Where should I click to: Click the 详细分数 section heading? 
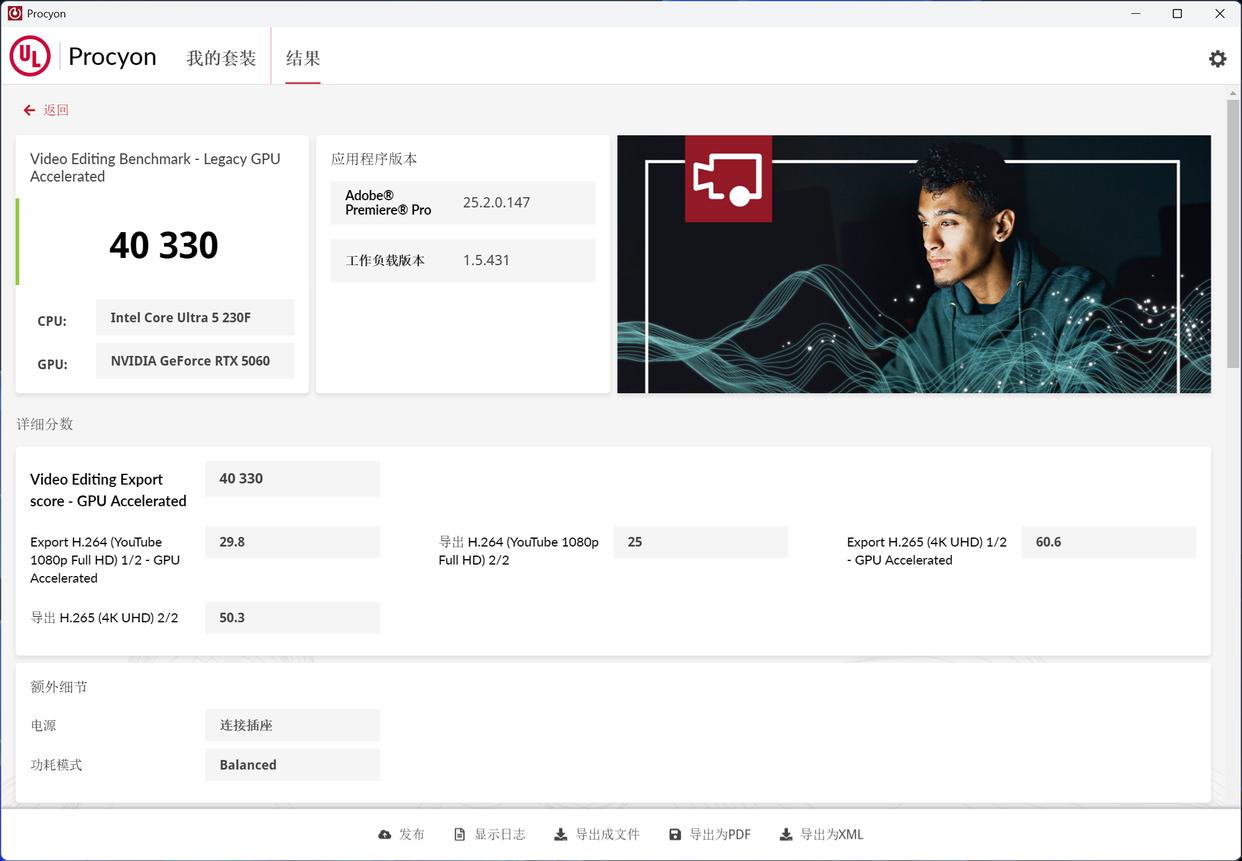point(45,424)
